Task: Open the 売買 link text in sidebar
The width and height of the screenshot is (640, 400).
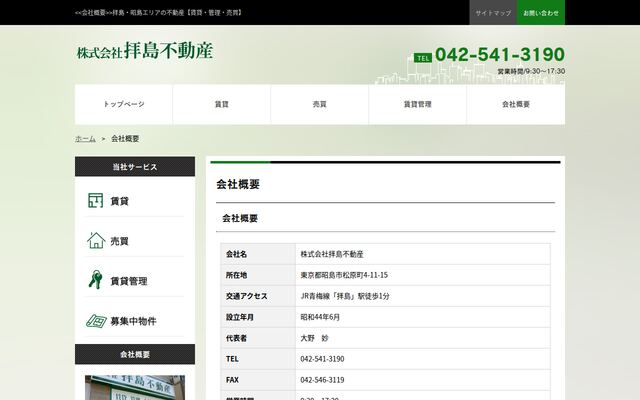Action: click(120, 241)
